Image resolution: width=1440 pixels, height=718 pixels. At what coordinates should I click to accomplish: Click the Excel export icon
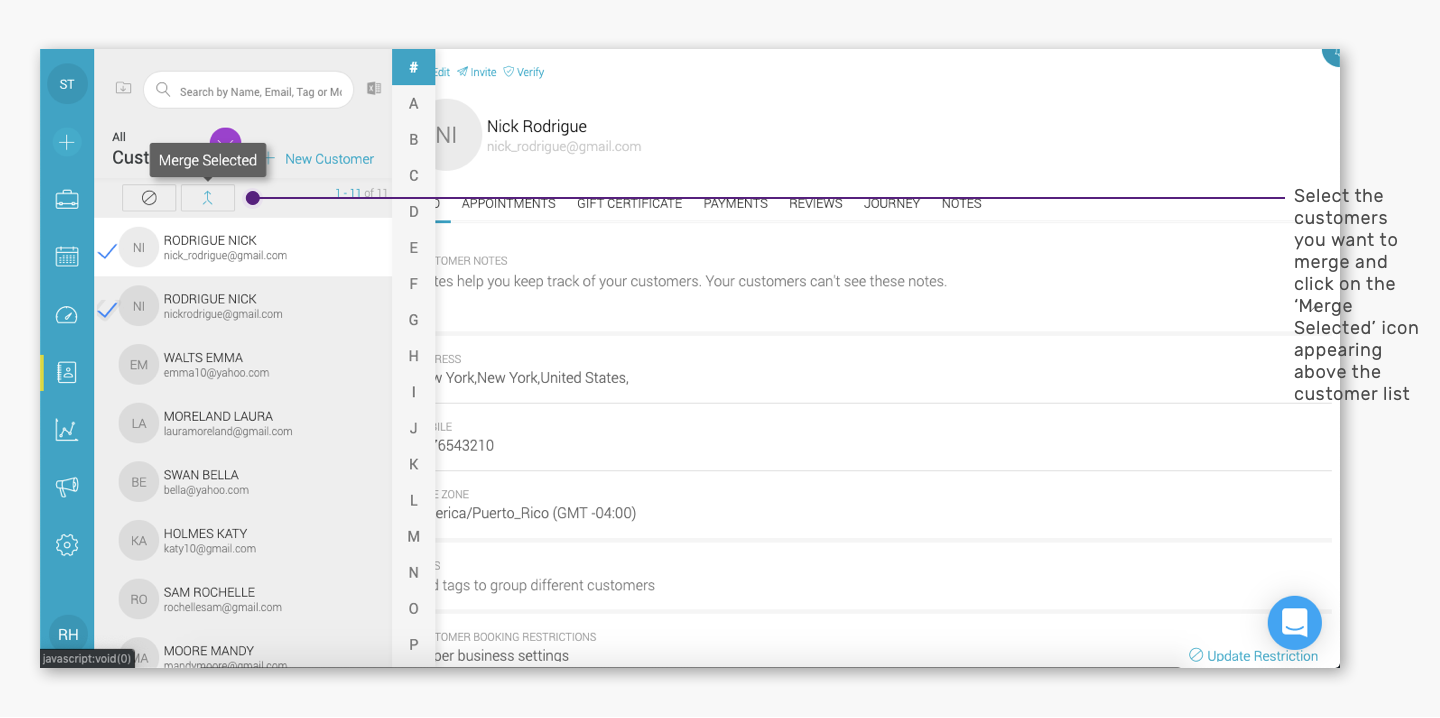click(374, 88)
